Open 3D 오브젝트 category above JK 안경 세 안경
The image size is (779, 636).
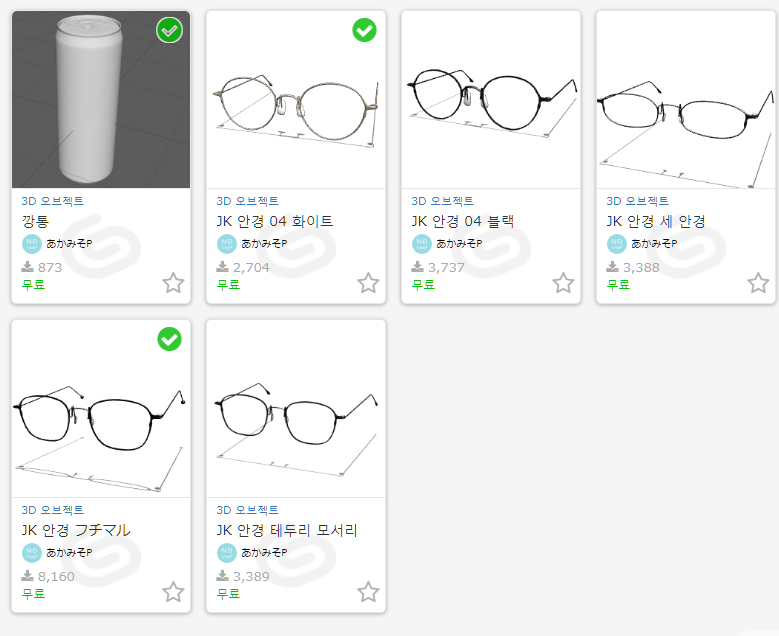[637, 201]
